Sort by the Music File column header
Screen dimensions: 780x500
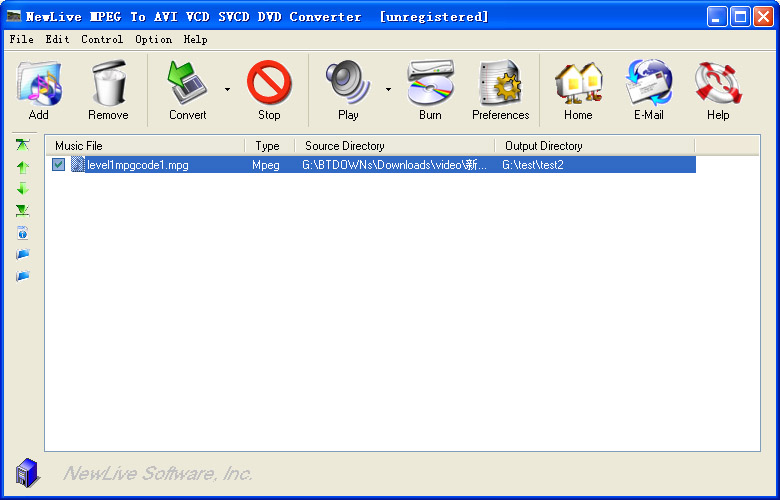pos(145,146)
